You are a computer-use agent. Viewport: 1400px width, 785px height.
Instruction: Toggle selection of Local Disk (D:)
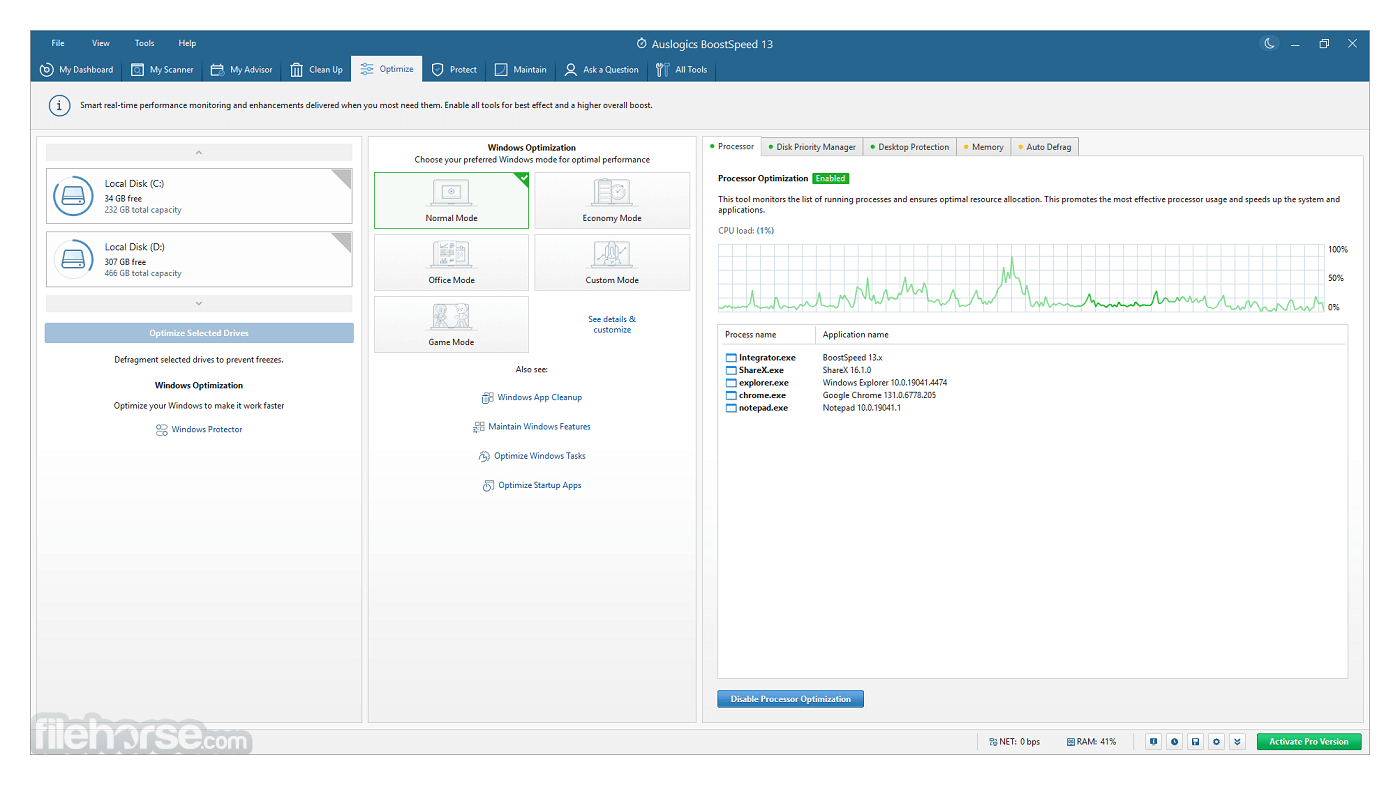(x=199, y=259)
